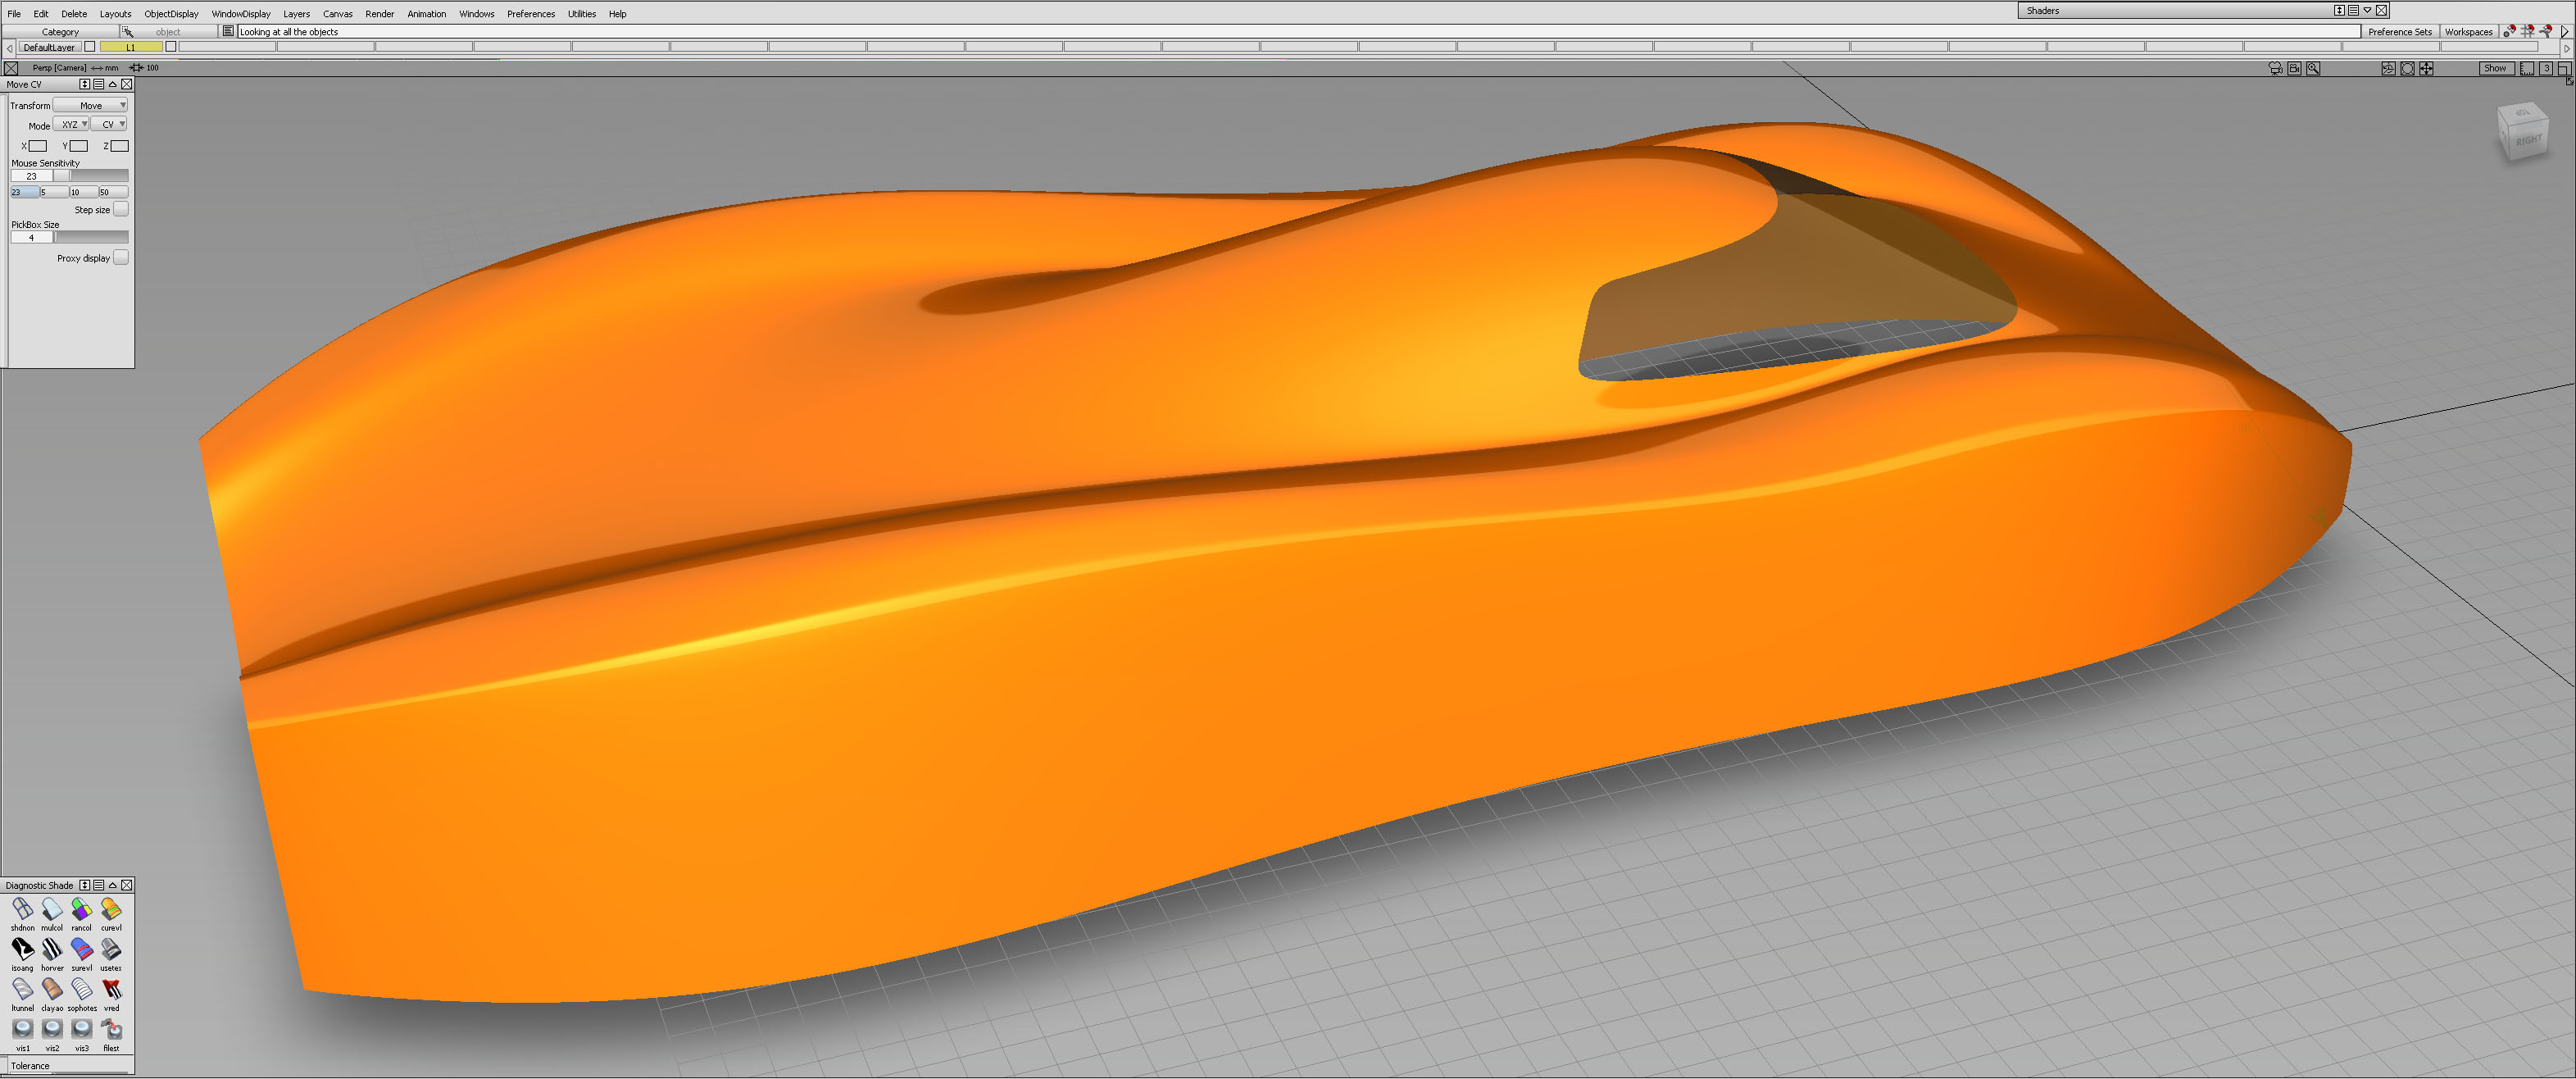Open the Render menu
Viewport: 2576px width, 1079px height.
379,14
